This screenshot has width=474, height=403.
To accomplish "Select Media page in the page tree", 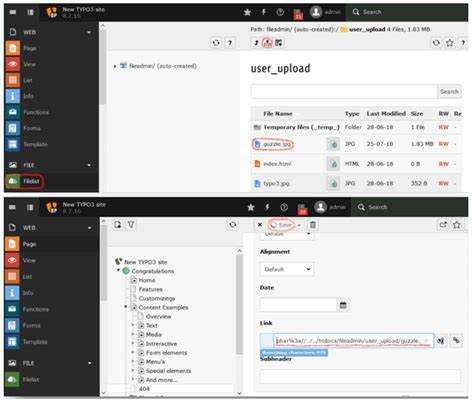I will tap(154, 334).
